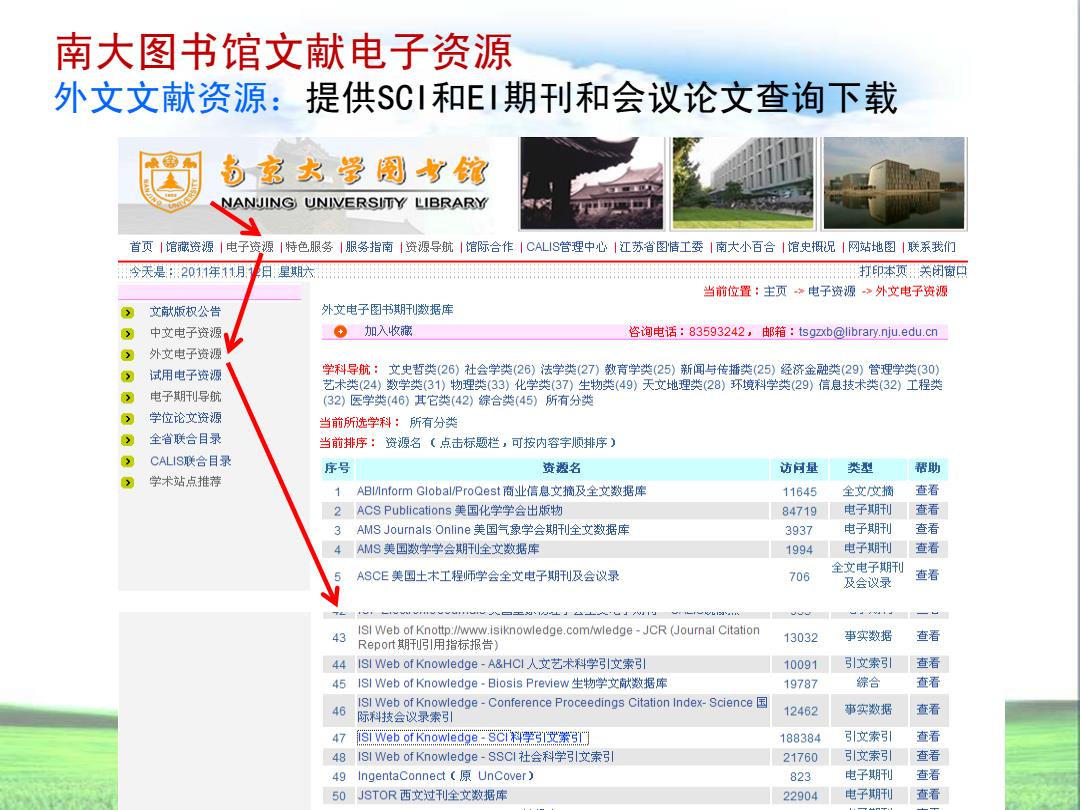Select the 管理学类(30) subject link
1080x810 pixels.
904,370
